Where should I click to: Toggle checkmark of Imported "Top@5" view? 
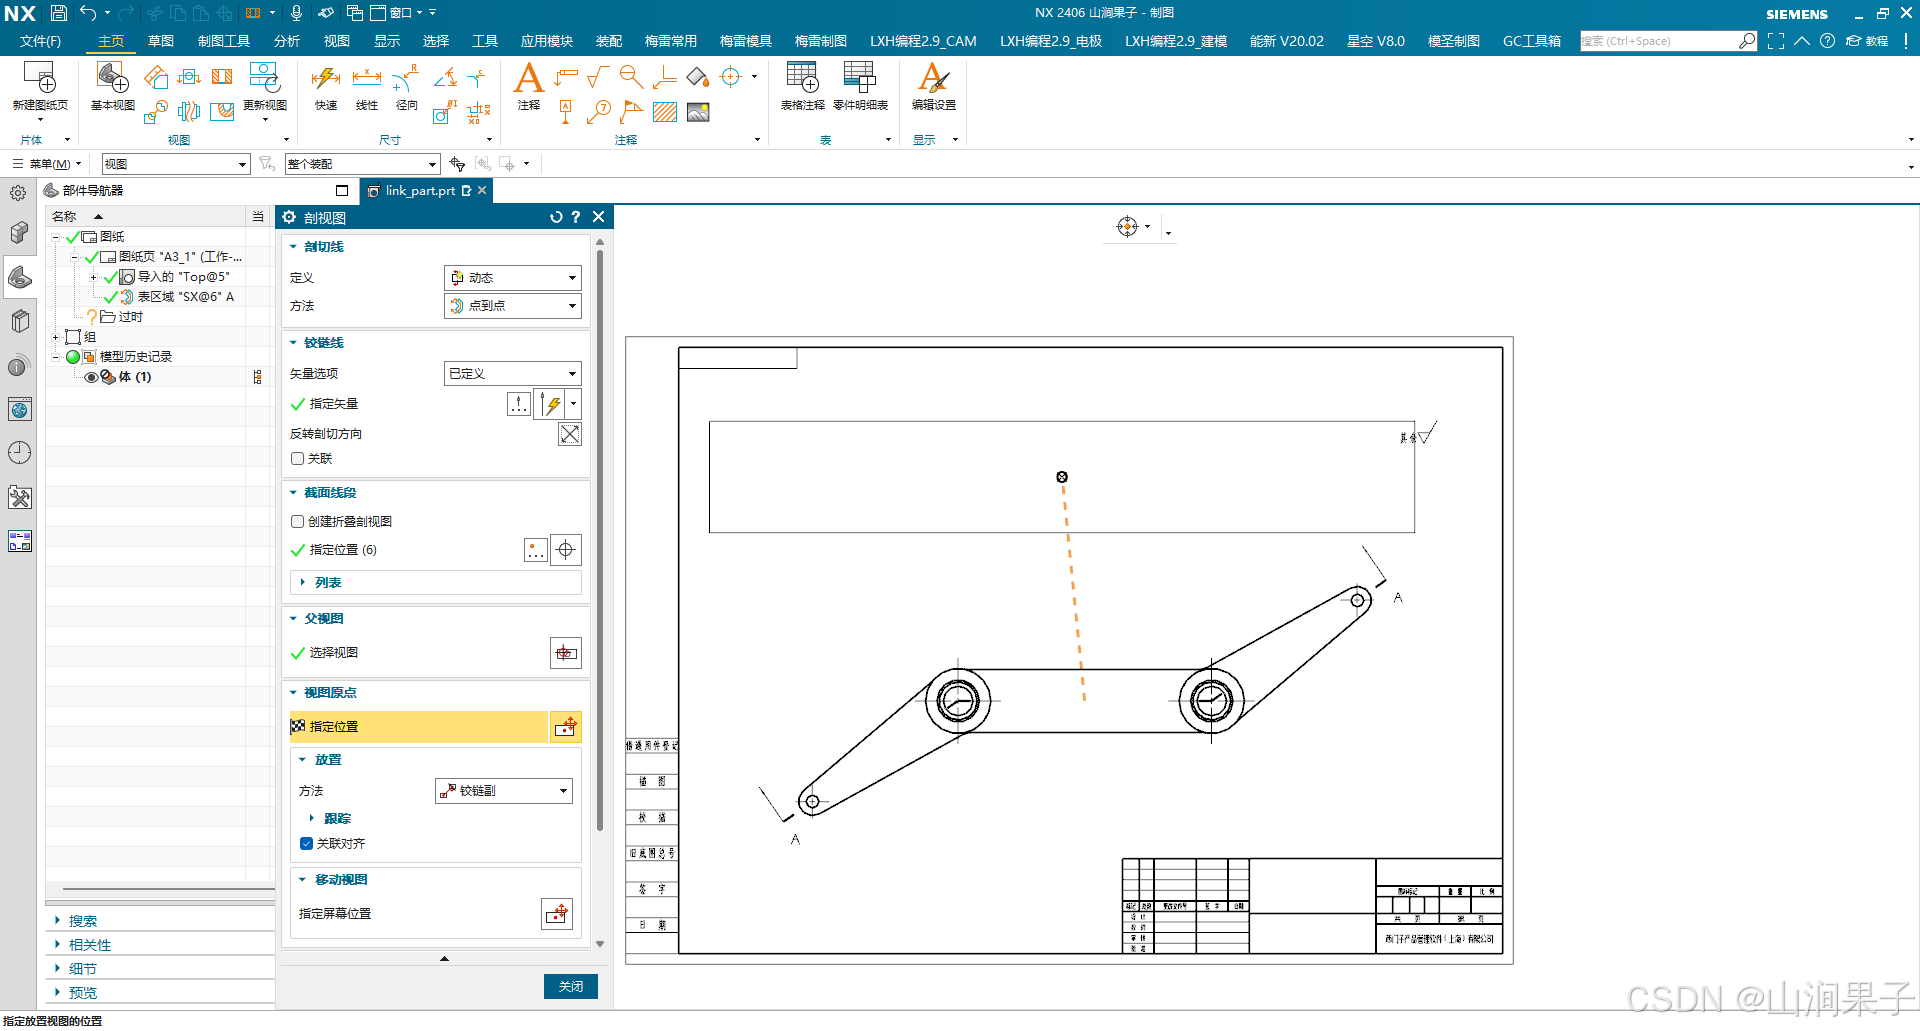tap(110, 277)
